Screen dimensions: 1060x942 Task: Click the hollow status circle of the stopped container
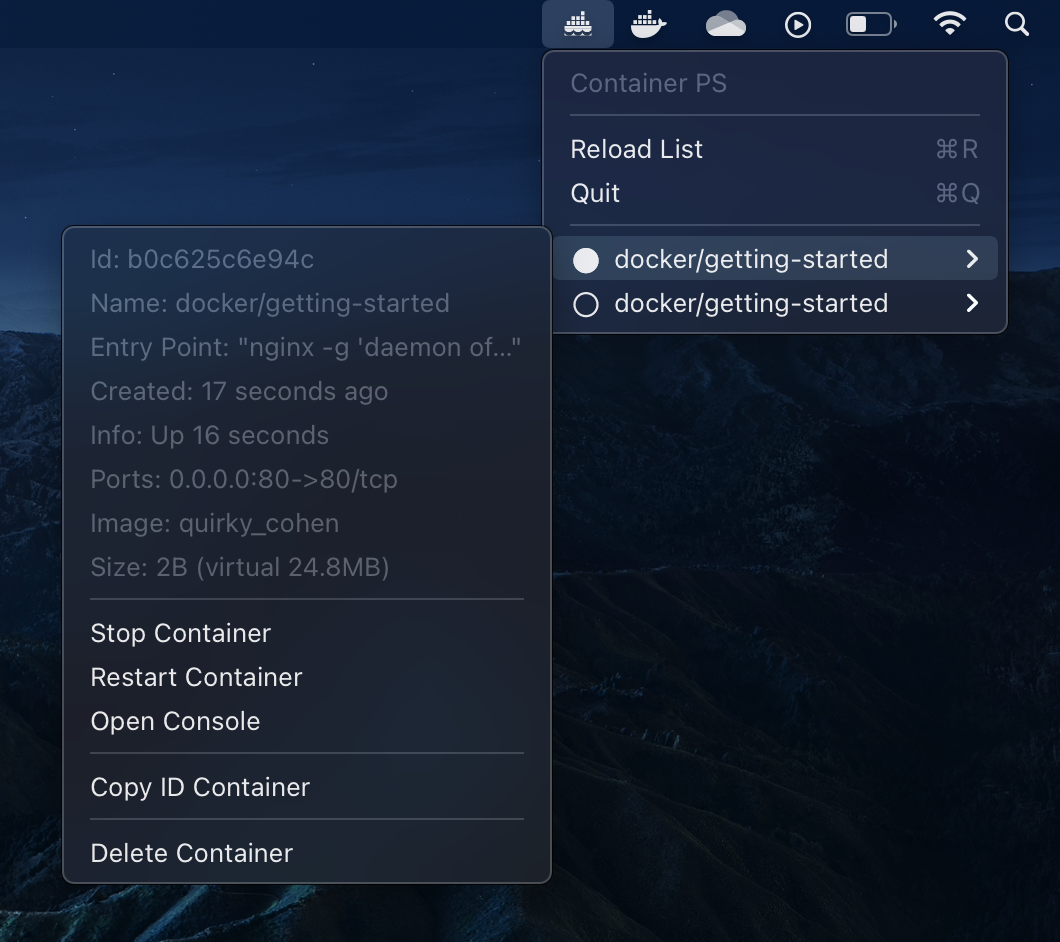click(585, 304)
